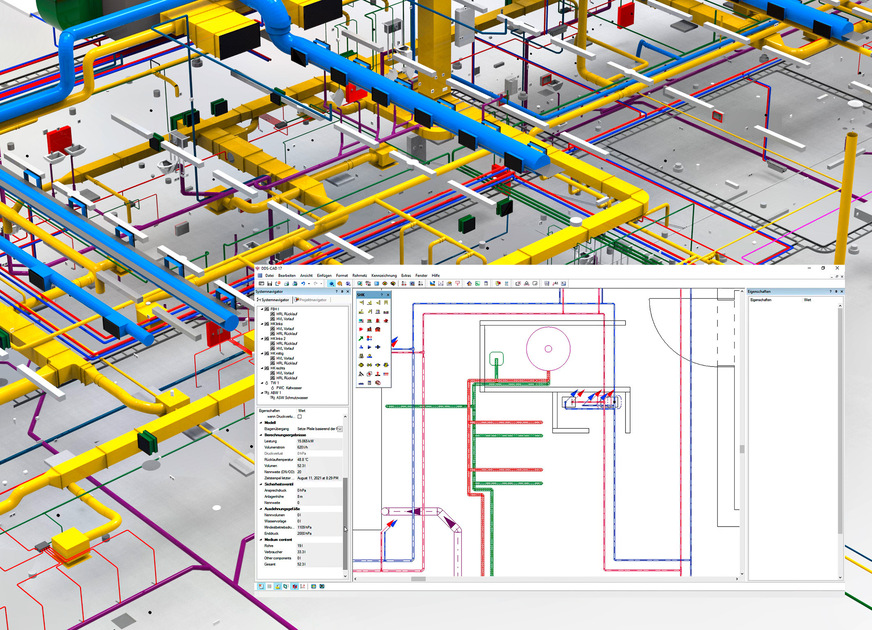Click the first status bar icon bottom left

(261, 586)
